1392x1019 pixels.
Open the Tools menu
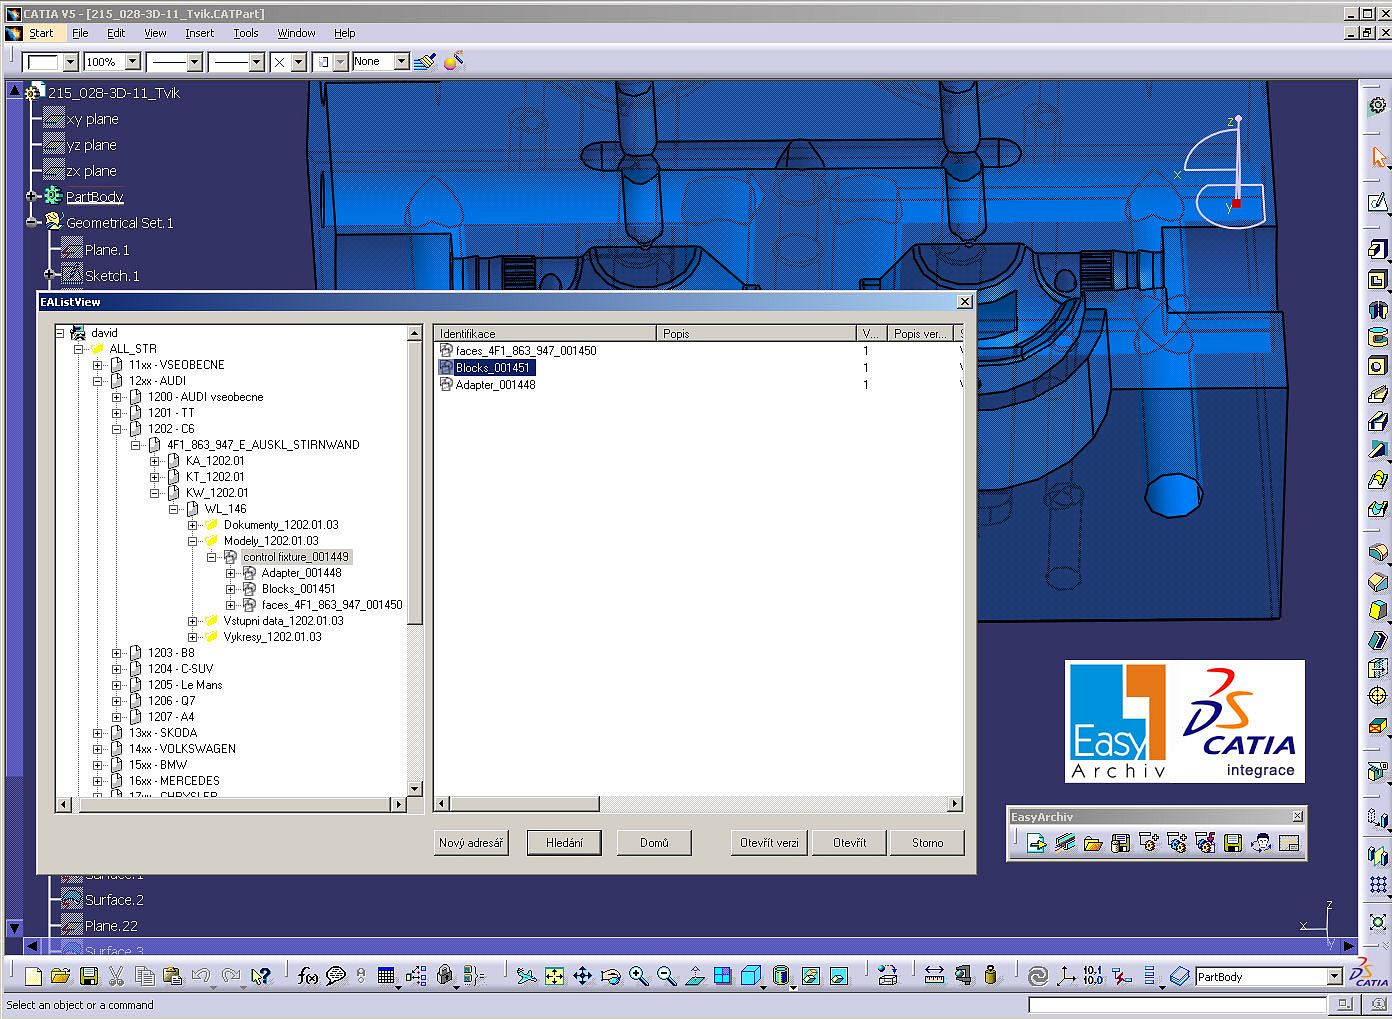click(246, 33)
